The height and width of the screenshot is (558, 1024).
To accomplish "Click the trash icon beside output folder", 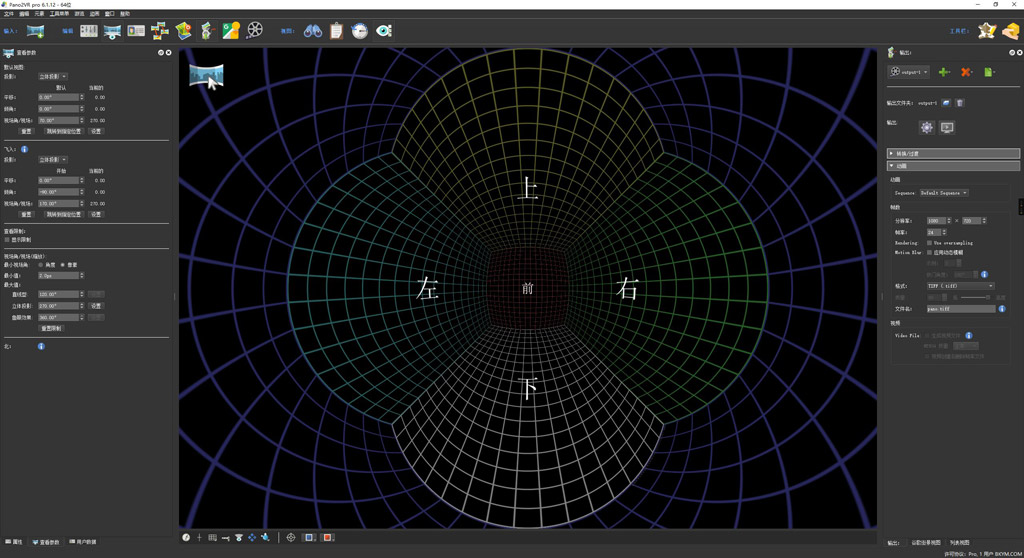I will (959, 103).
